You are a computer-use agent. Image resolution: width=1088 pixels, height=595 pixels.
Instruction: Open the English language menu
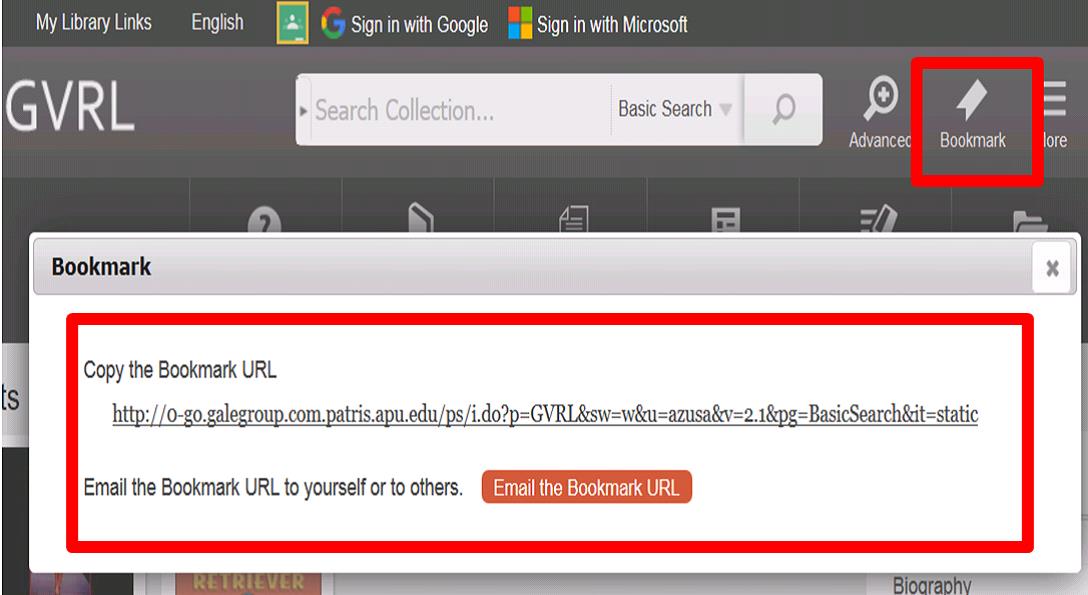[x=217, y=22]
